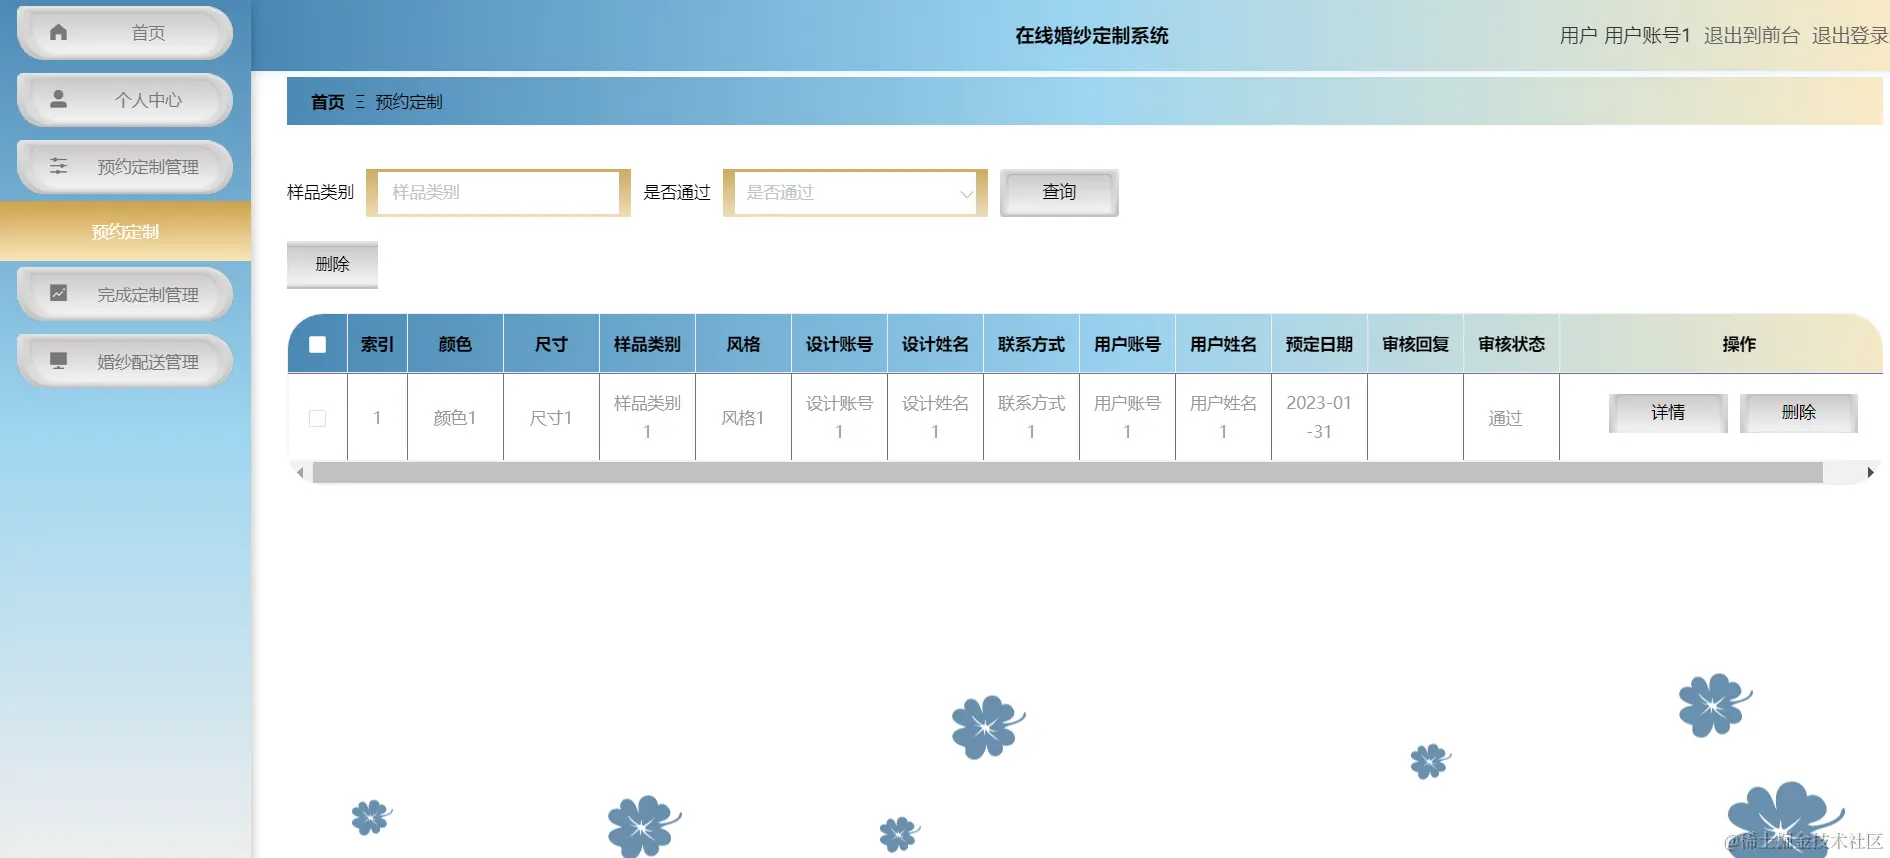The height and width of the screenshot is (858, 1890).
Task: Click the 联系方式 column header
Action: 1031,344
